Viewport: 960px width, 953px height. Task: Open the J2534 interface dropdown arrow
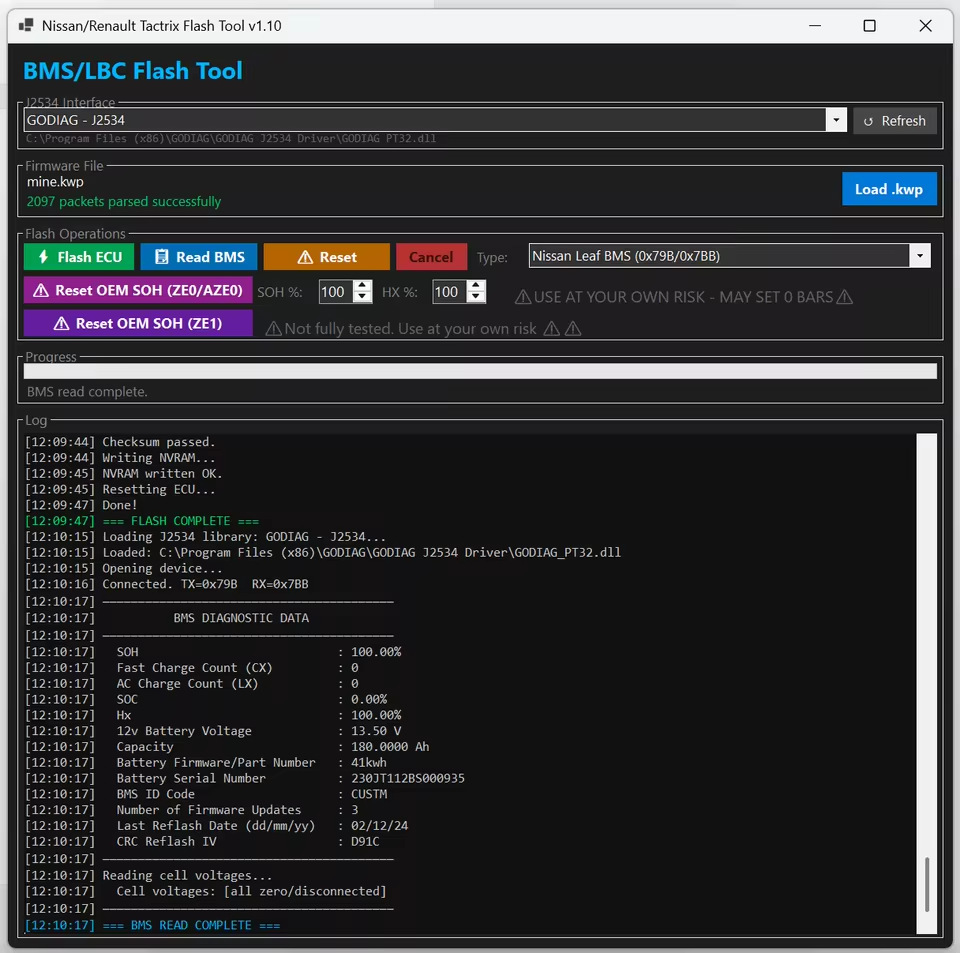click(x=836, y=120)
